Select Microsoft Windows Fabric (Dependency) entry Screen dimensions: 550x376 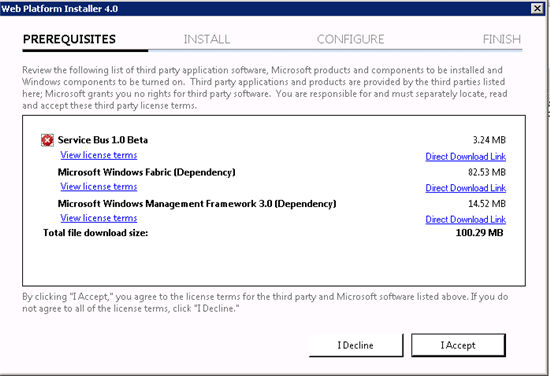pyautogui.click(x=147, y=172)
